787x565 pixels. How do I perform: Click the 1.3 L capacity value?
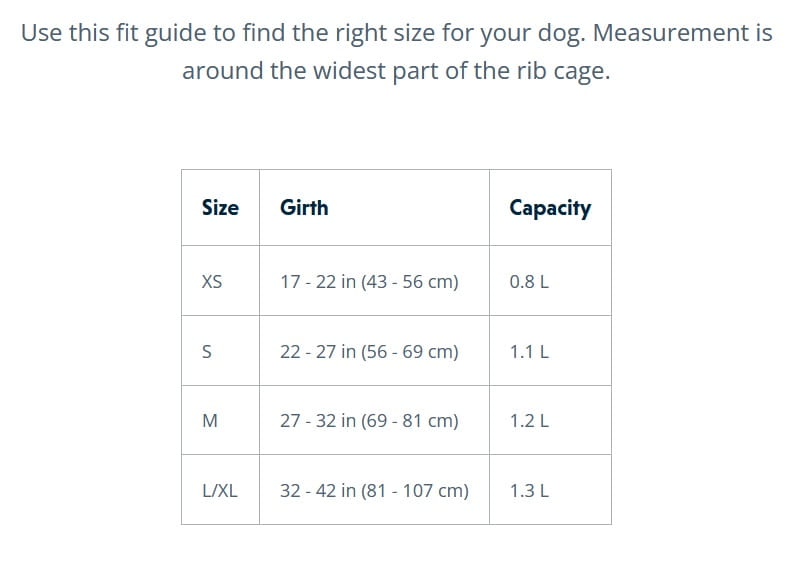(x=529, y=491)
